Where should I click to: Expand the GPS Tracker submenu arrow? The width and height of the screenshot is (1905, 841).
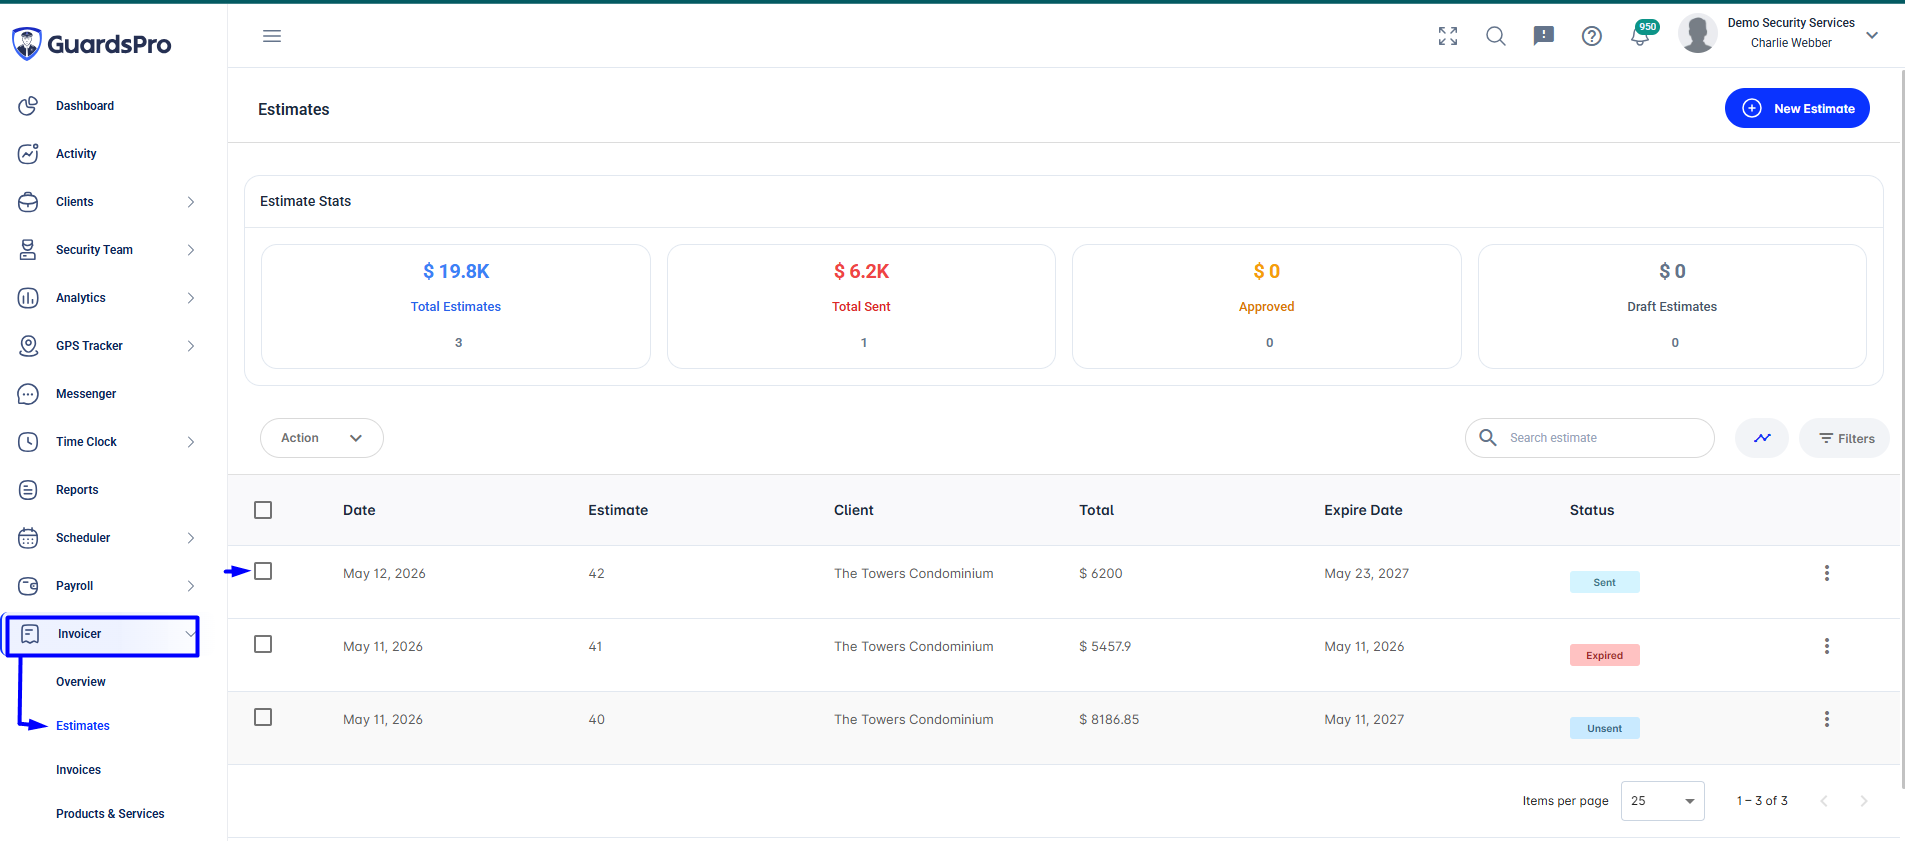[x=191, y=346]
